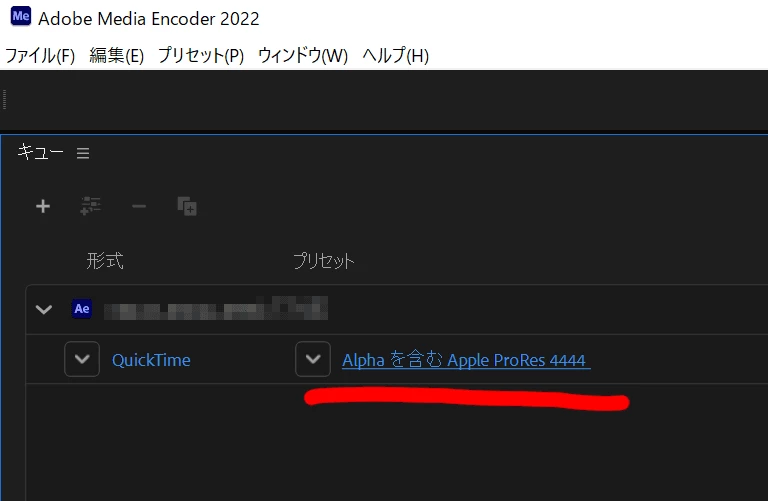Open the preset dropdown beside Apple ProRes 4444
The height and width of the screenshot is (501, 768).
point(313,359)
